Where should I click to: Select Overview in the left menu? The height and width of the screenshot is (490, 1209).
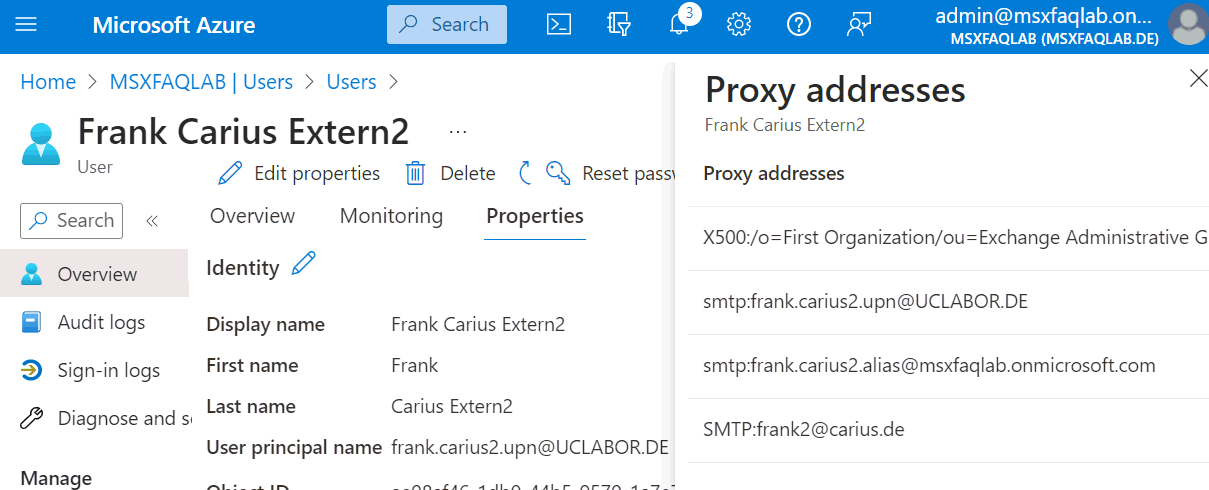click(x=94, y=274)
